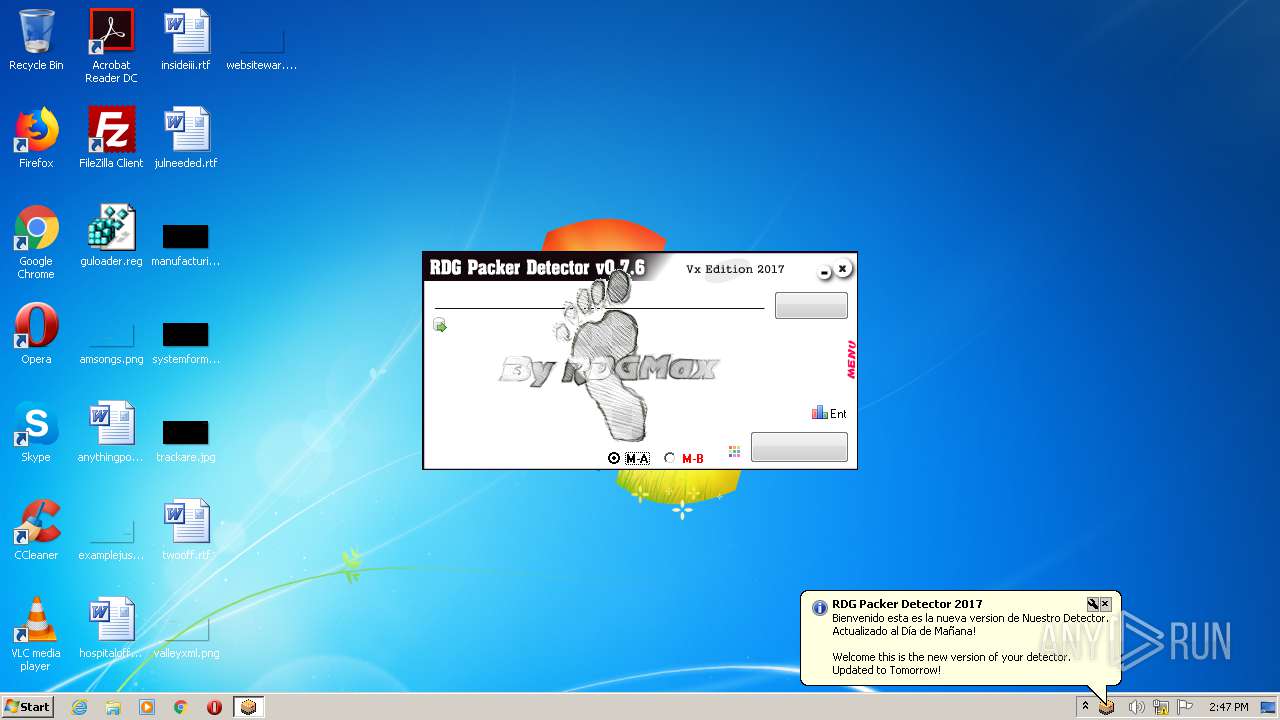Screen dimensions: 1280x720
Task: Click the blank bottom-right button in RDG
Action: 799,447
